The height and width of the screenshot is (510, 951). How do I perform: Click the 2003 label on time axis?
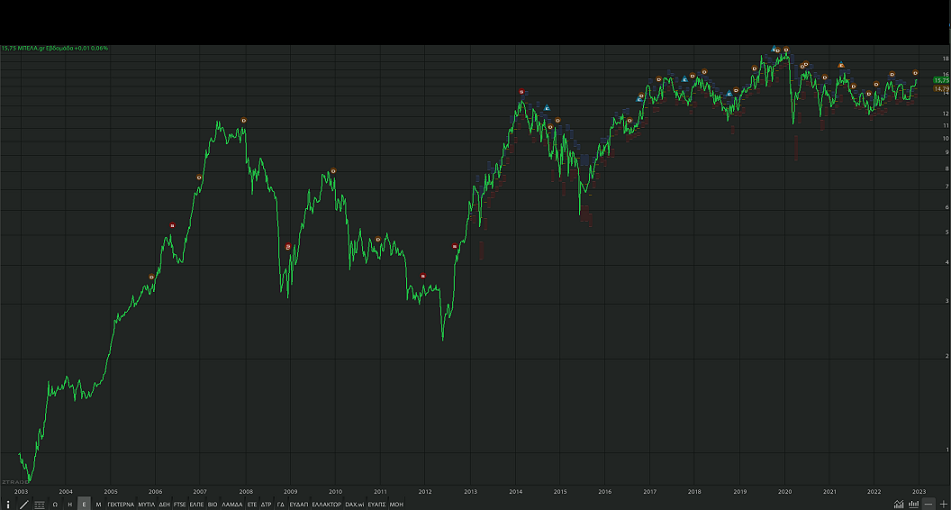click(x=21, y=492)
